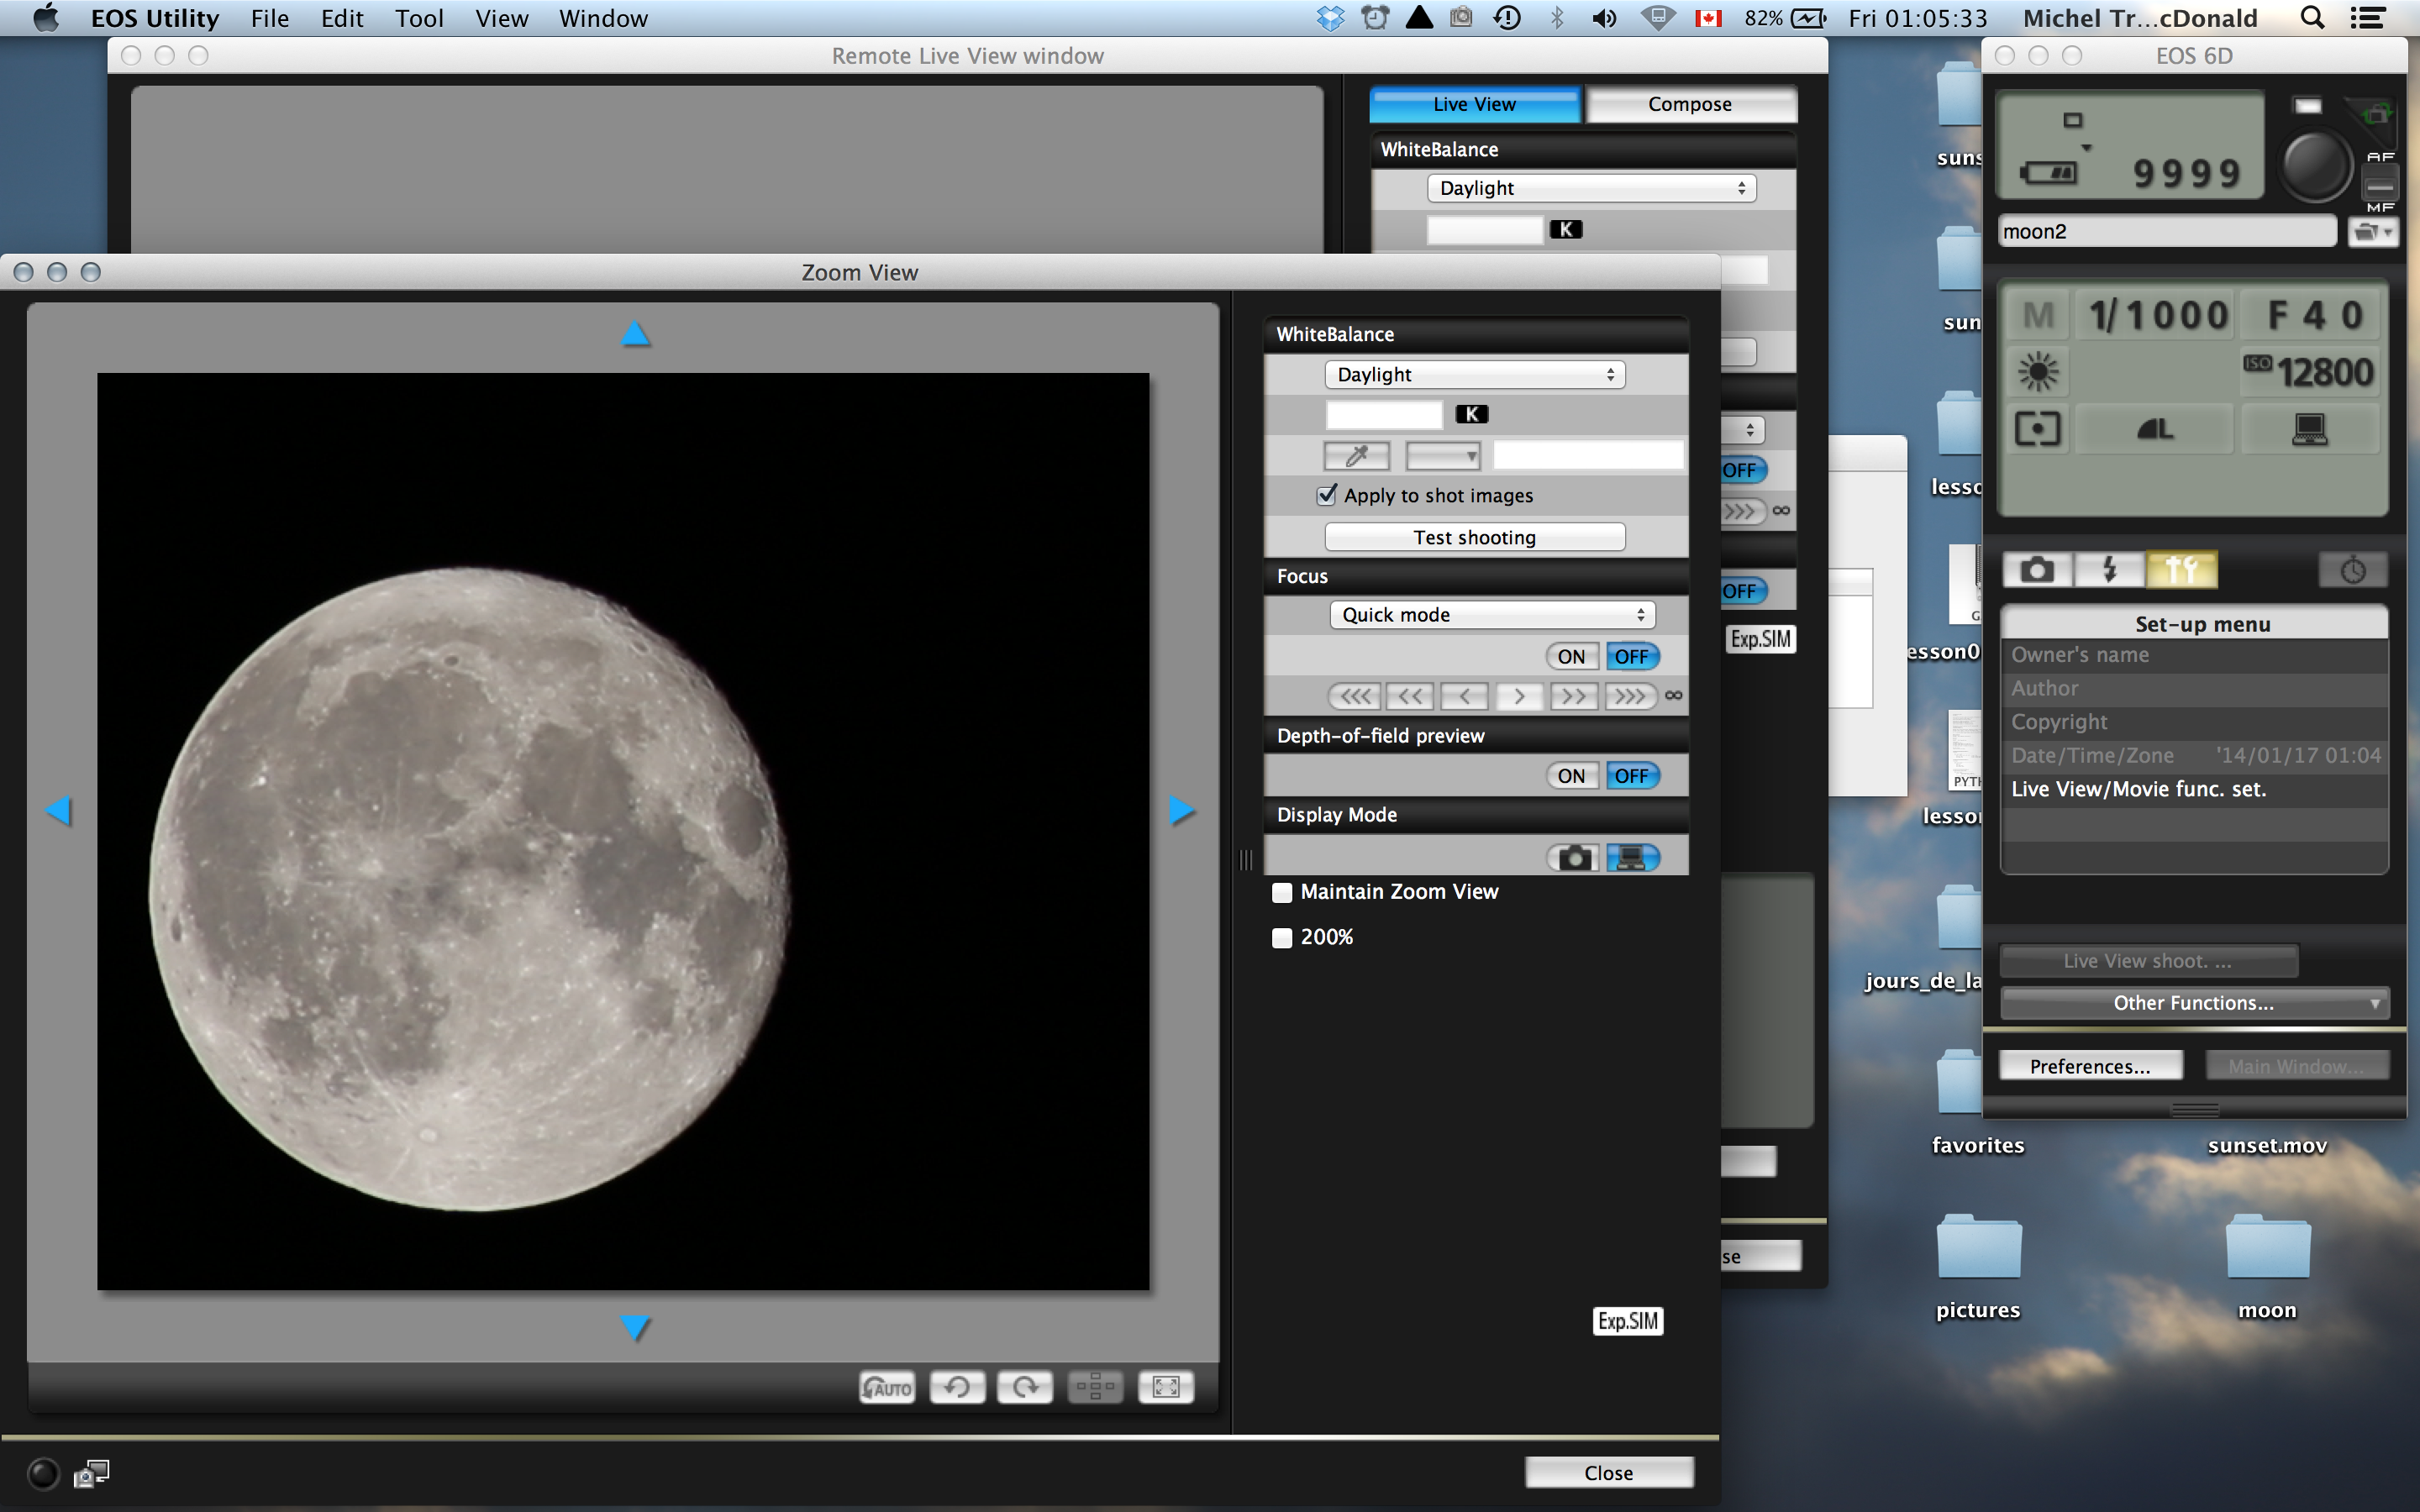Click the full-screen fit icon
2420x1512 pixels.
point(1165,1387)
